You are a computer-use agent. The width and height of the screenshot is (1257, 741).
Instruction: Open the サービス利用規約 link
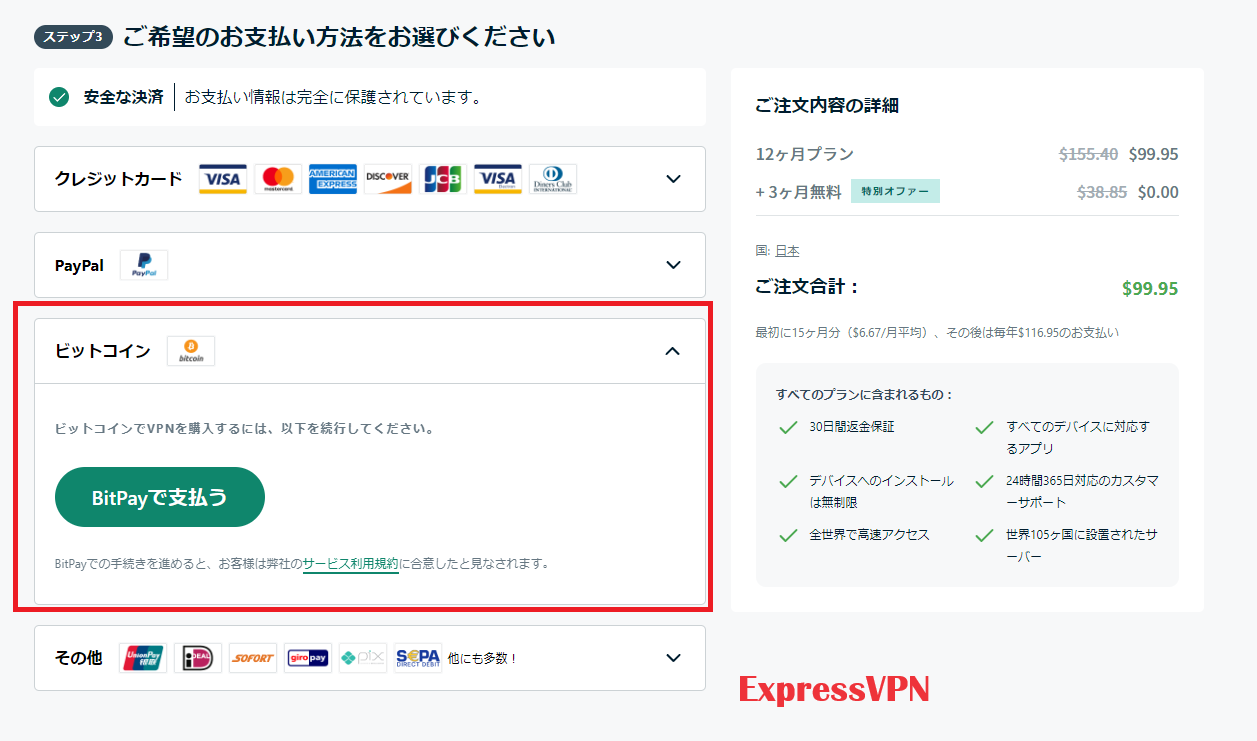(x=351, y=563)
